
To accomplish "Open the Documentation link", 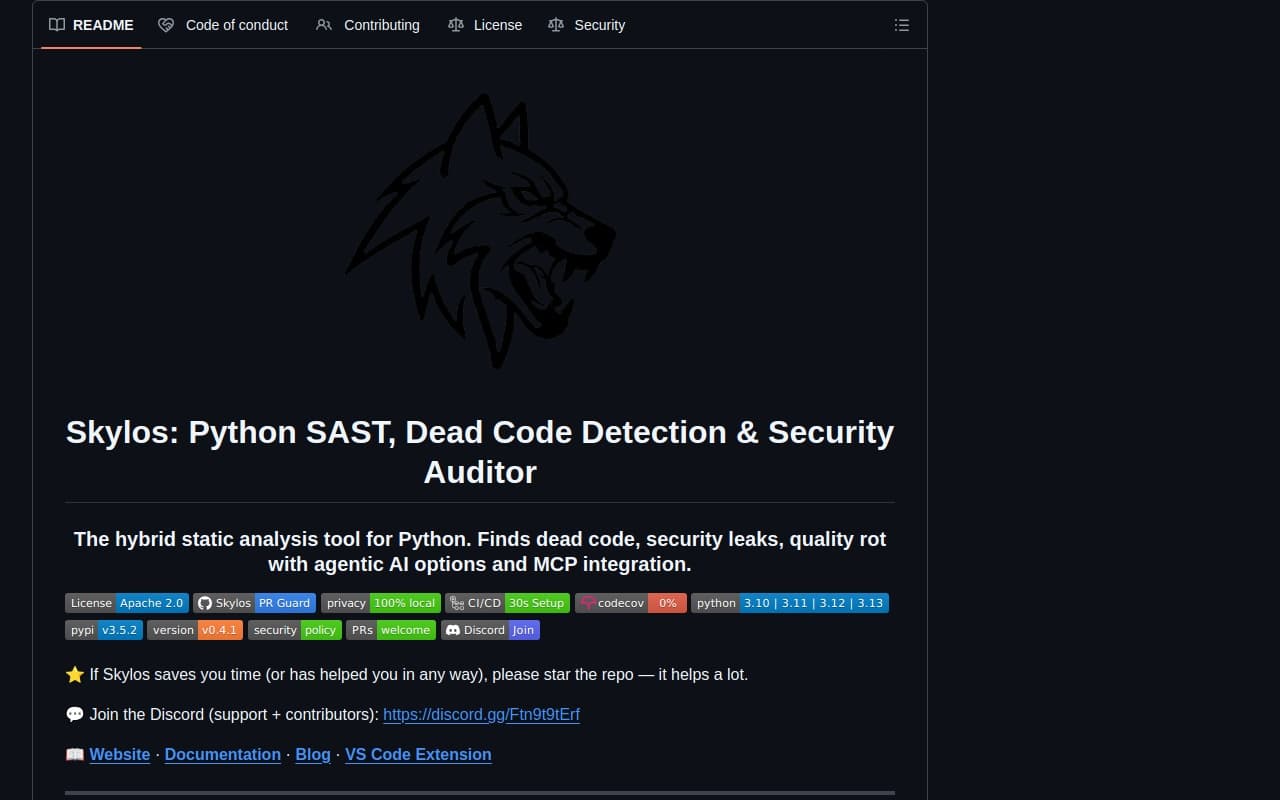I will point(222,755).
